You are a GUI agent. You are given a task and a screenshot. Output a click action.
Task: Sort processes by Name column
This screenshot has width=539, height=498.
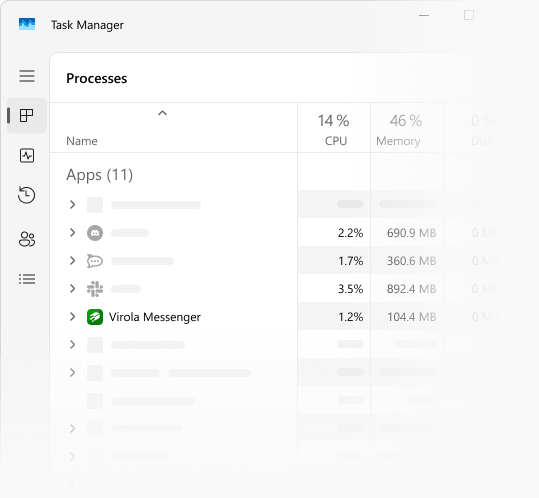(82, 141)
